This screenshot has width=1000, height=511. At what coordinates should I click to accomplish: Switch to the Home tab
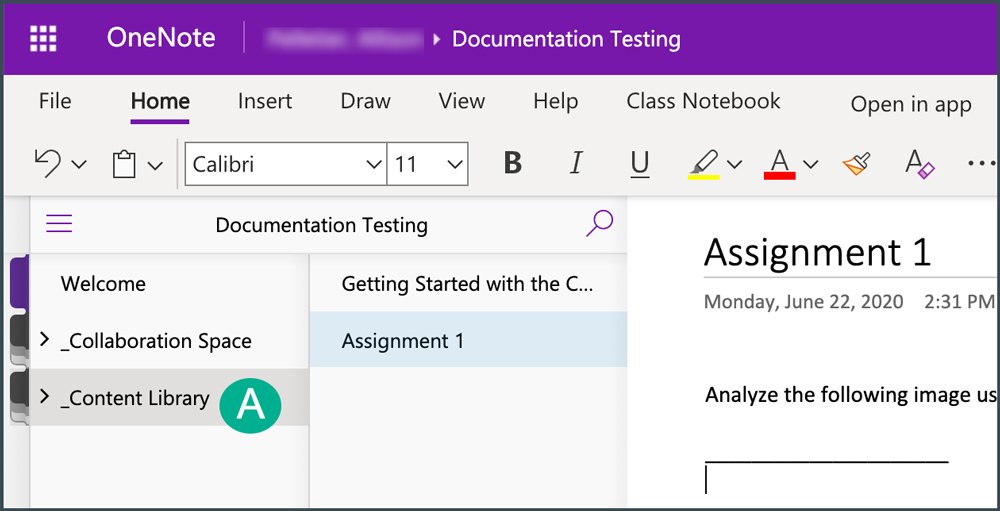[x=160, y=101]
